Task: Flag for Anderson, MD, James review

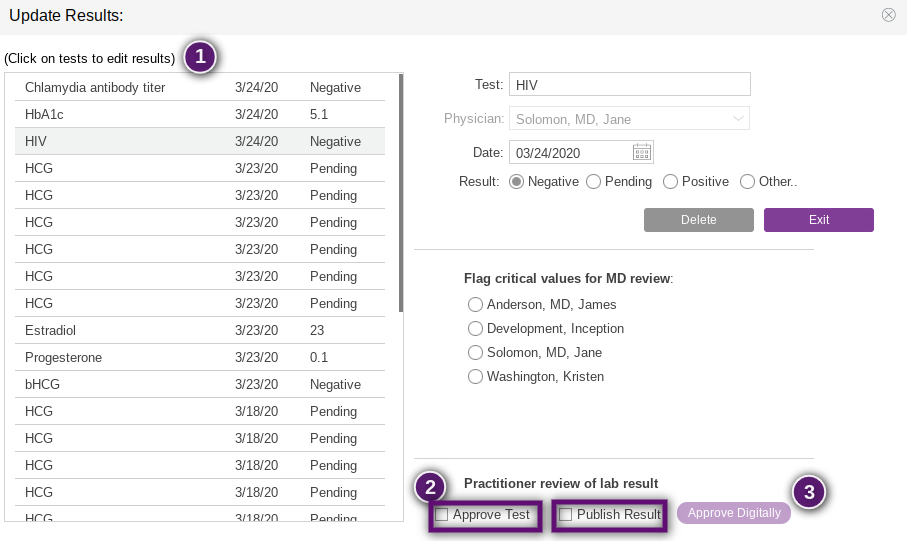Action: [x=475, y=304]
